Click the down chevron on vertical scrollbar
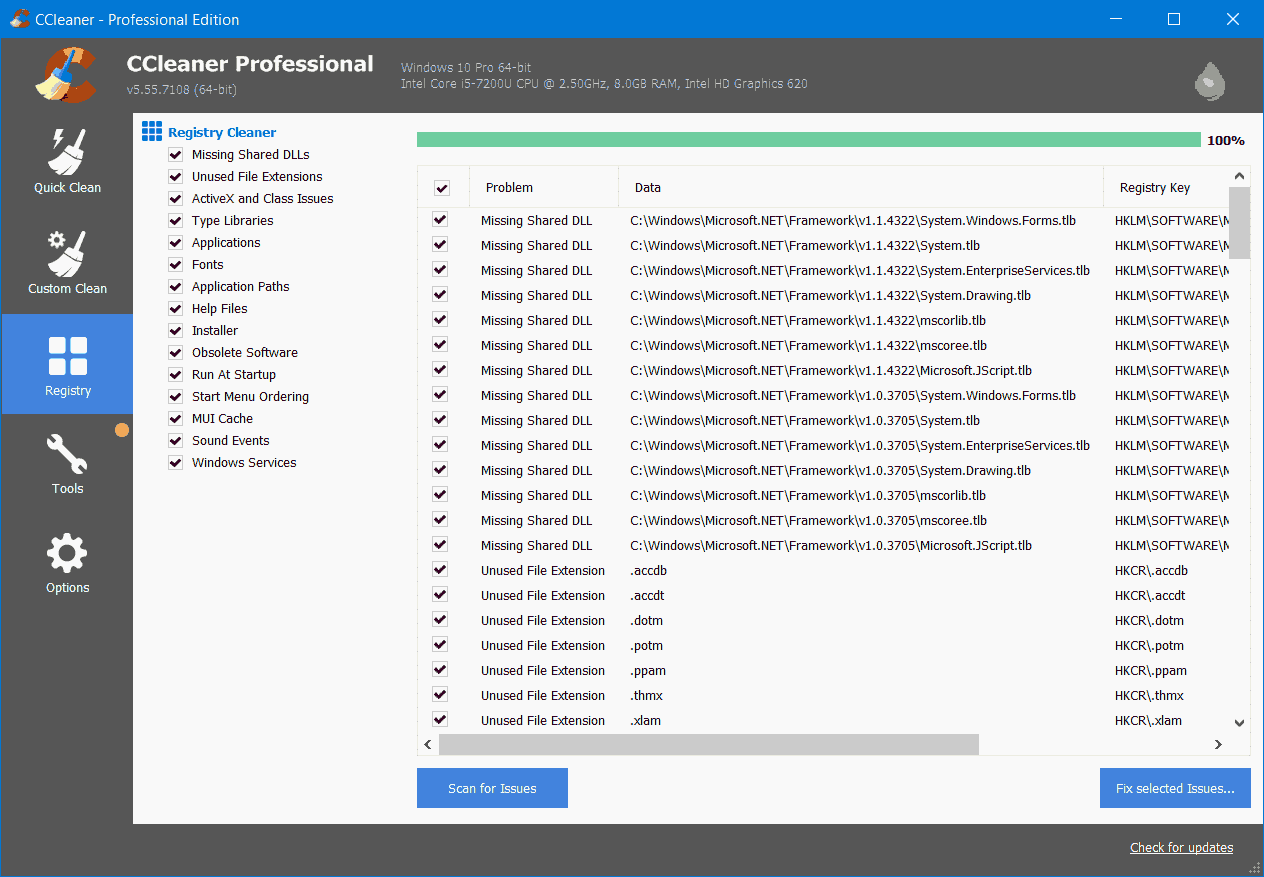1264x877 pixels. pyautogui.click(x=1239, y=721)
